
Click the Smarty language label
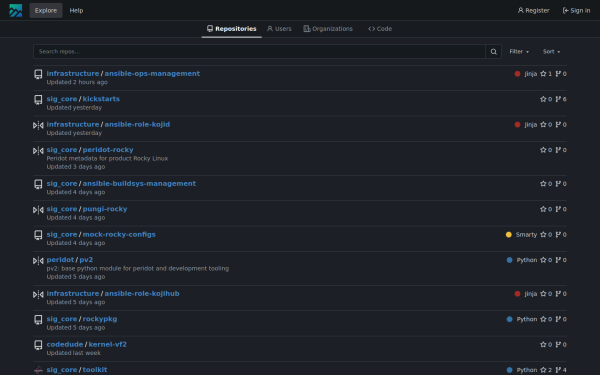(526, 235)
